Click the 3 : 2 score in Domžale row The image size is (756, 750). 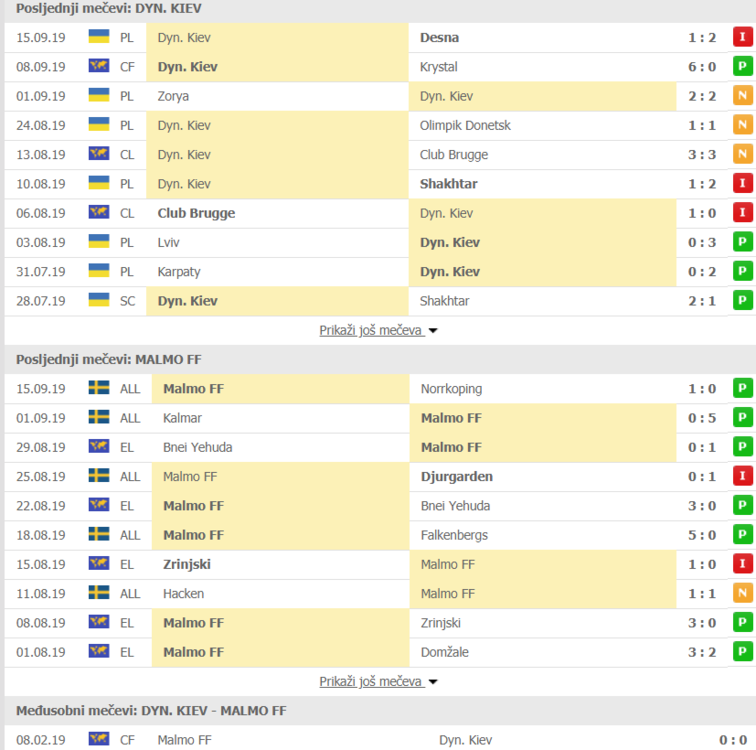pos(702,652)
